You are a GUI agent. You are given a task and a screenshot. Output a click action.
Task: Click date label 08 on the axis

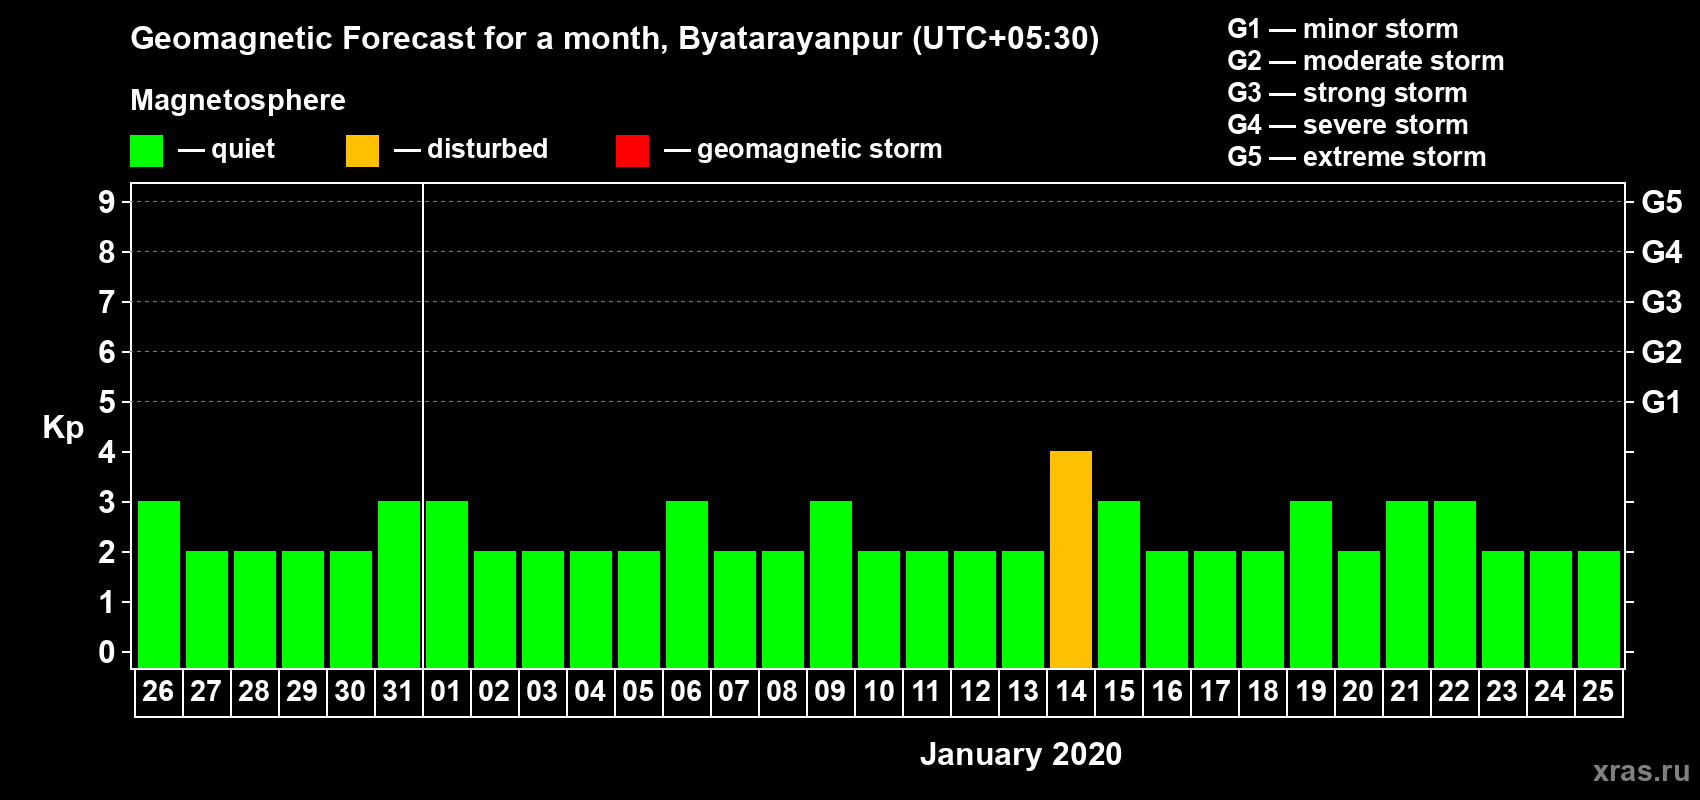point(782,691)
